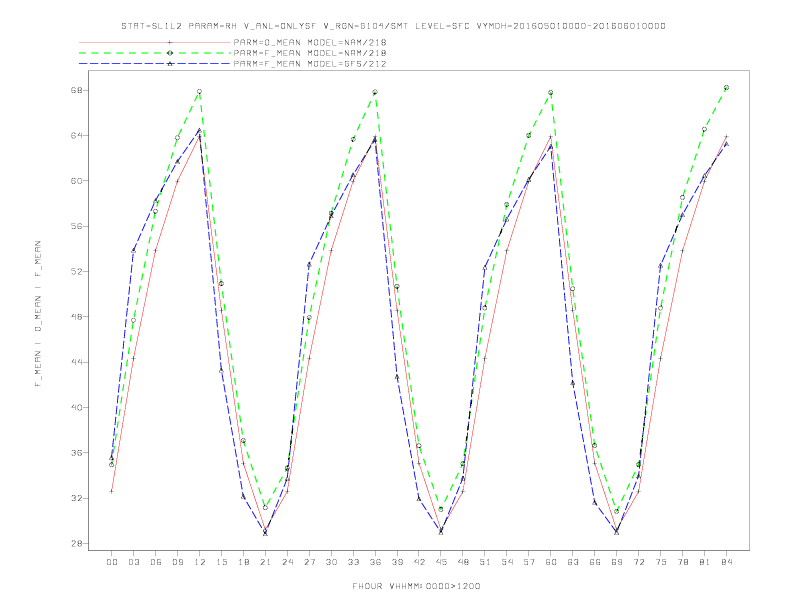Click the vertical y-axis title F_MEAN | O_MEAN | F_MEAN
The width and height of the screenshot is (792, 612).
point(38,314)
